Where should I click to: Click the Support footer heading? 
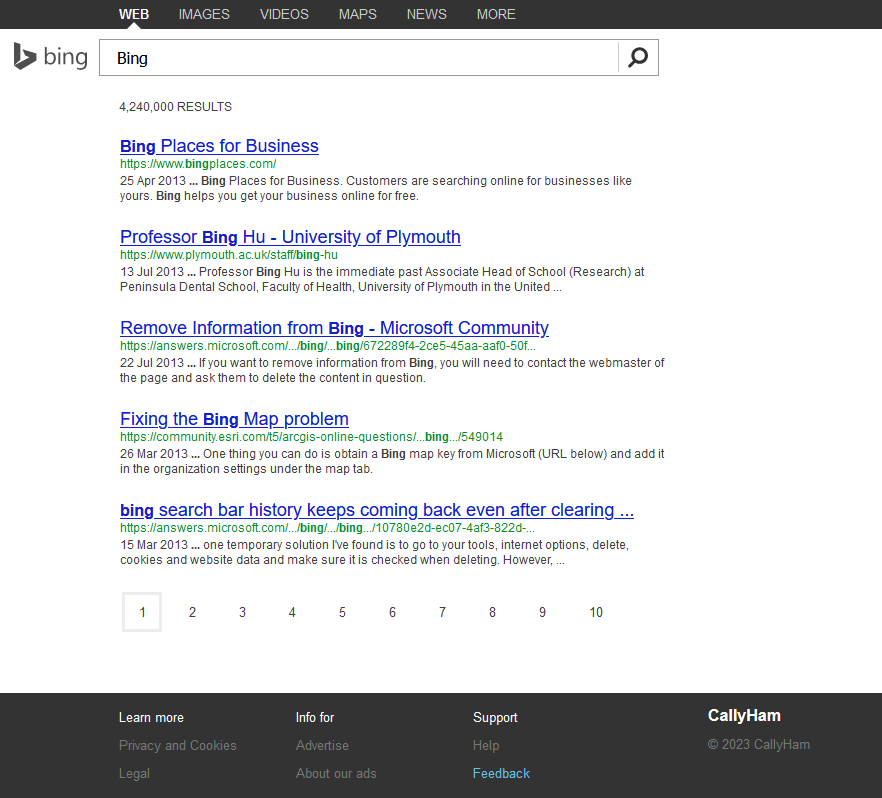(x=495, y=718)
